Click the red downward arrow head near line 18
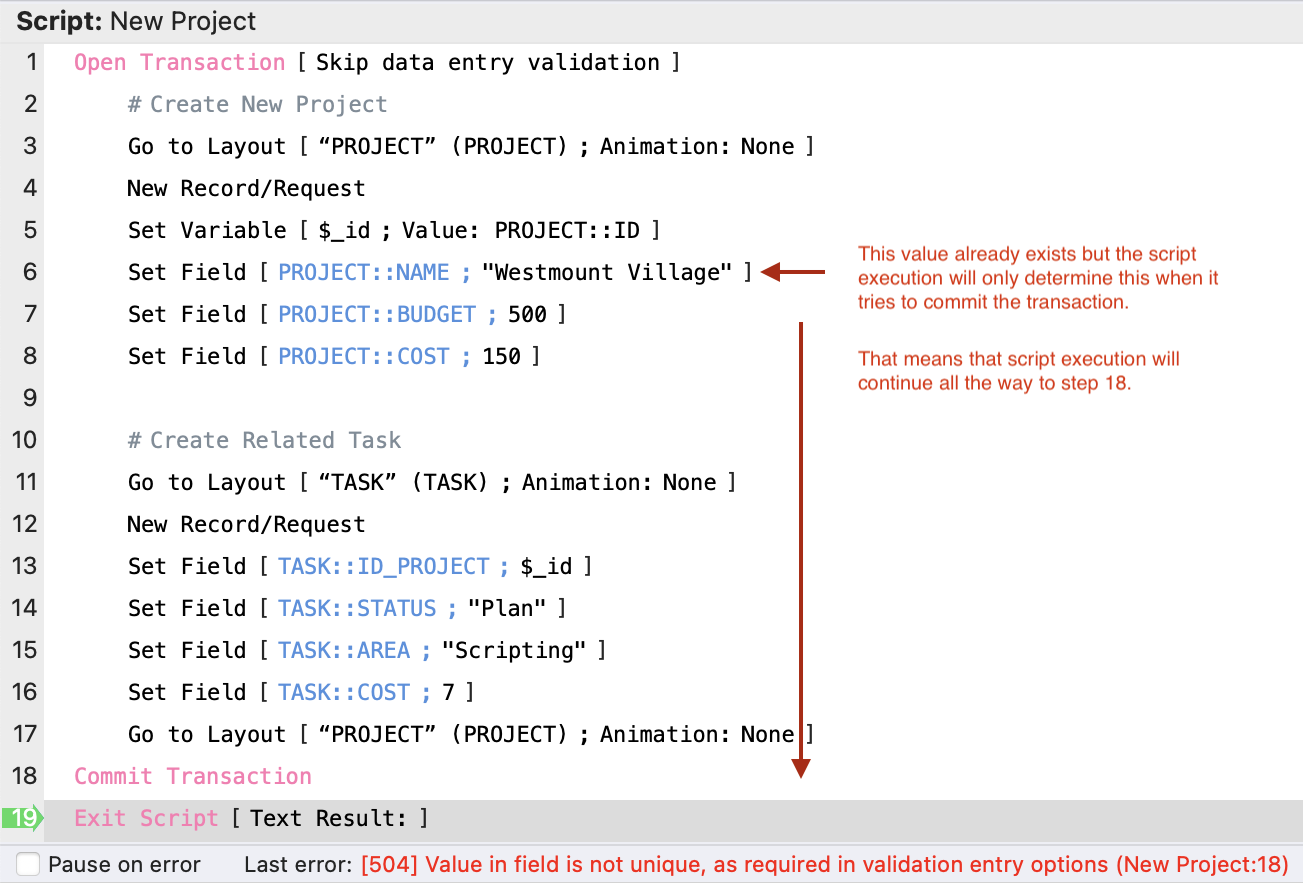This screenshot has height=883, width=1303. [x=801, y=767]
